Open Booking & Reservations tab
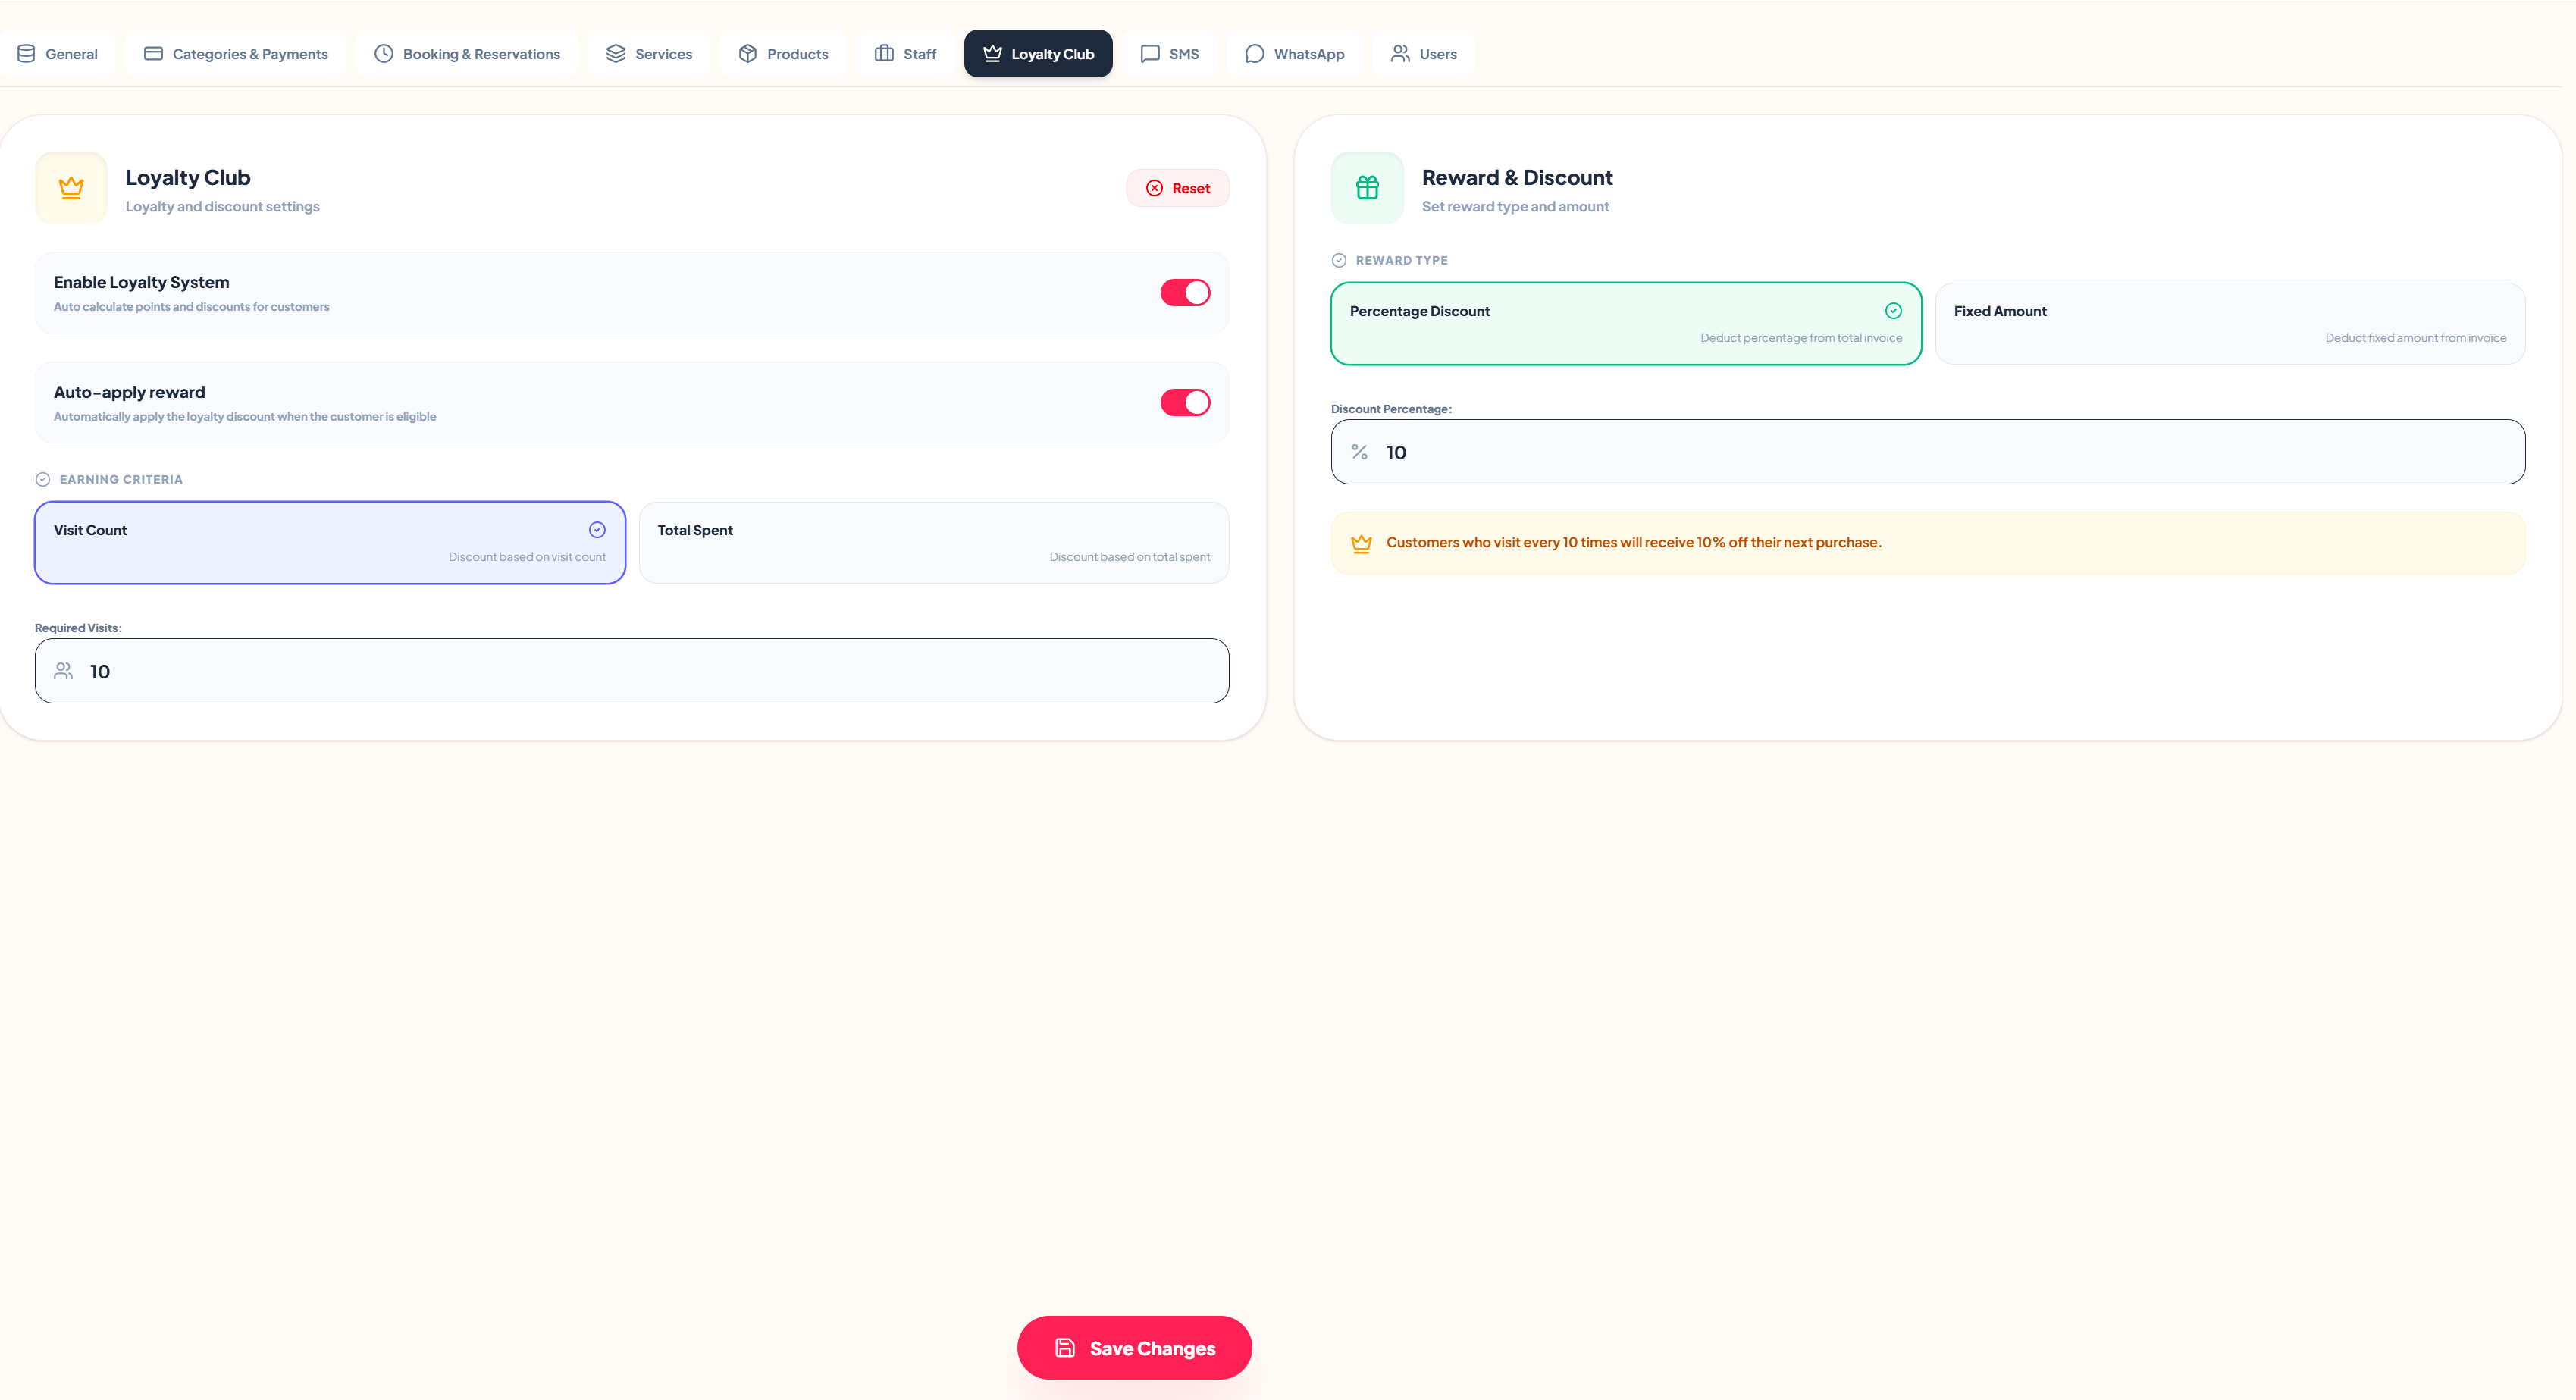Image resolution: width=2576 pixels, height=1400 pixels. click(467, 54)
